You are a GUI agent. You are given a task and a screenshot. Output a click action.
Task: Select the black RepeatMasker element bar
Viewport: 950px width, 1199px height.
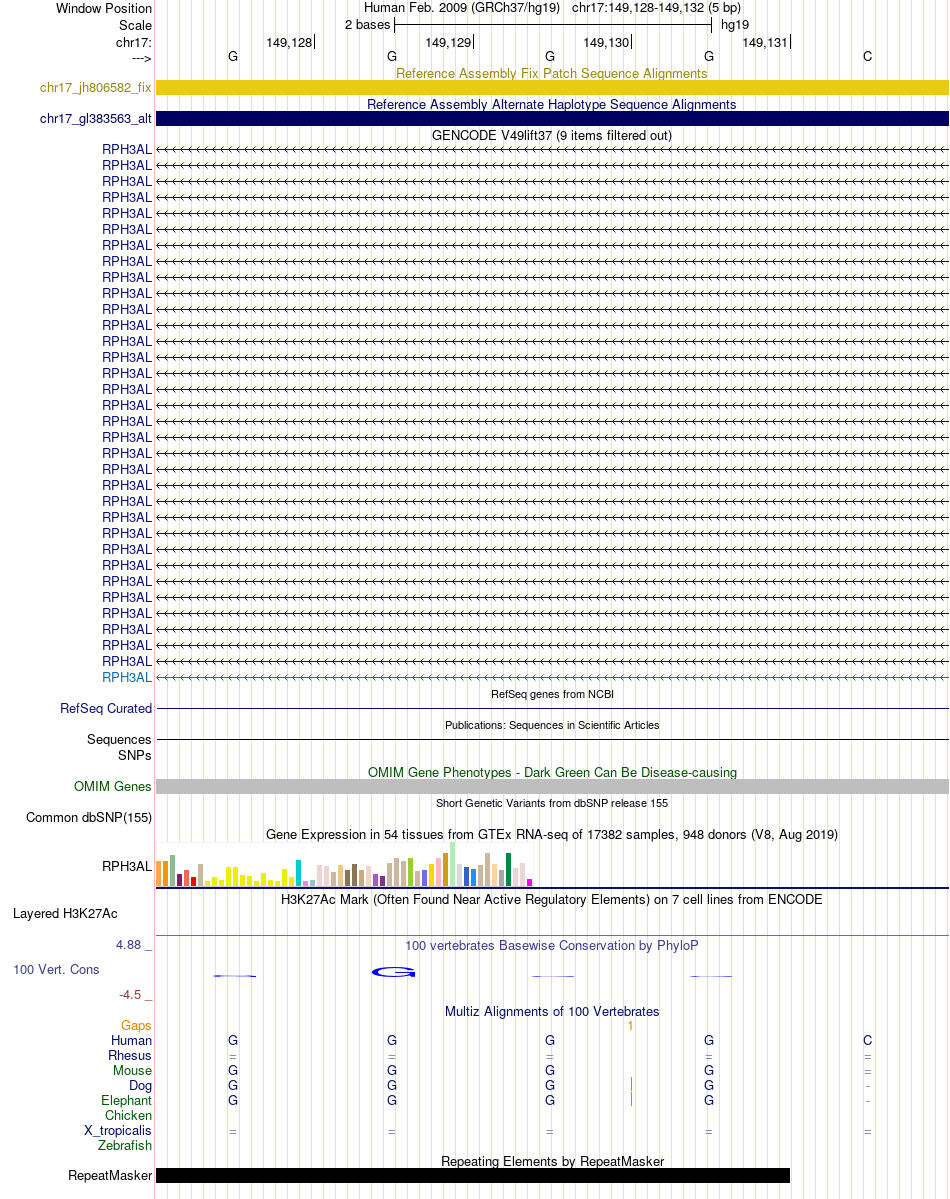[473, 1175]
